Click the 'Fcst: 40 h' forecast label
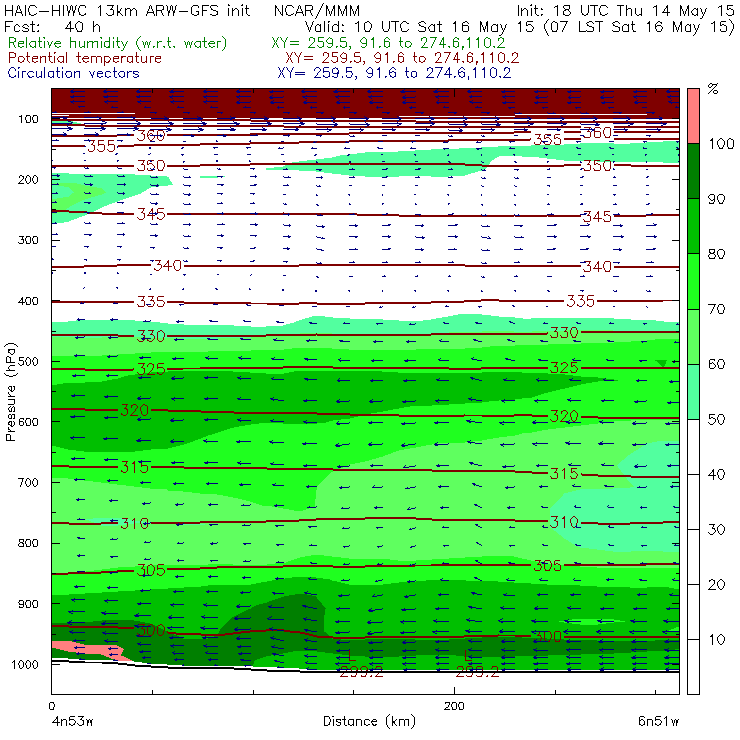The width and height of the screenshot is (740, 740). (52, 27)
